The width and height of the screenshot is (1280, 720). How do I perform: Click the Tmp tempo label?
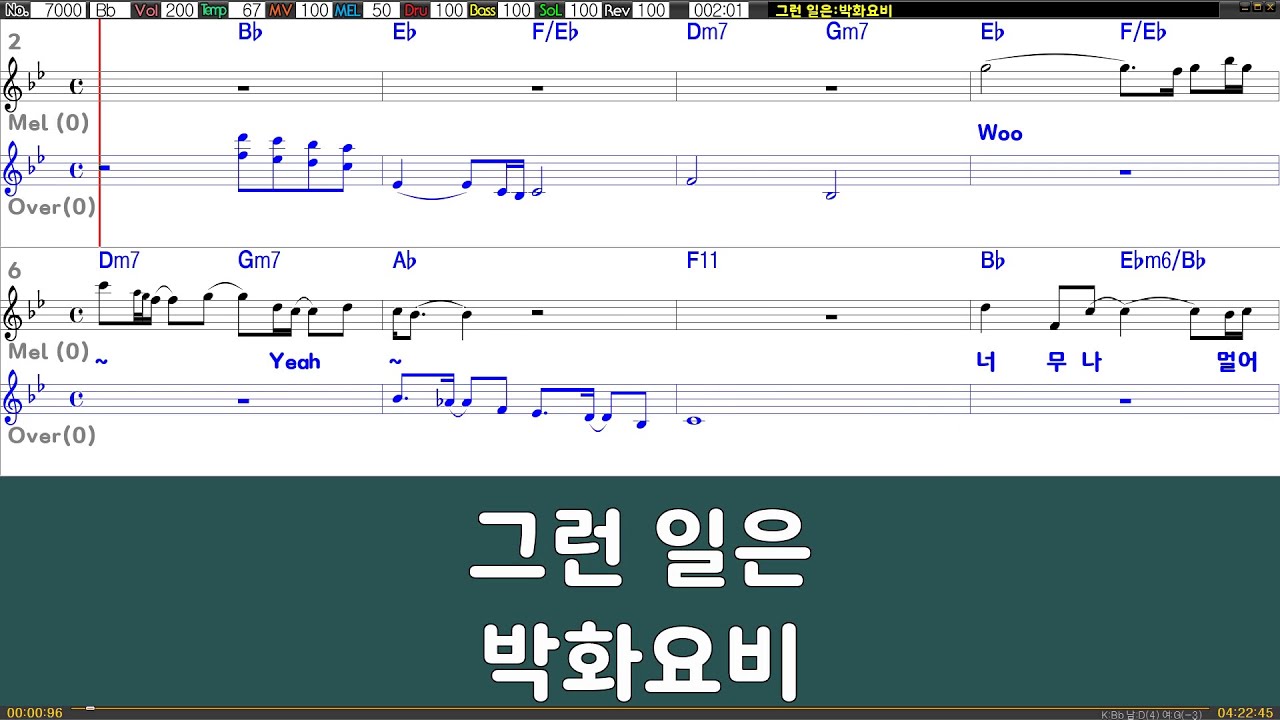click(214, 10)
